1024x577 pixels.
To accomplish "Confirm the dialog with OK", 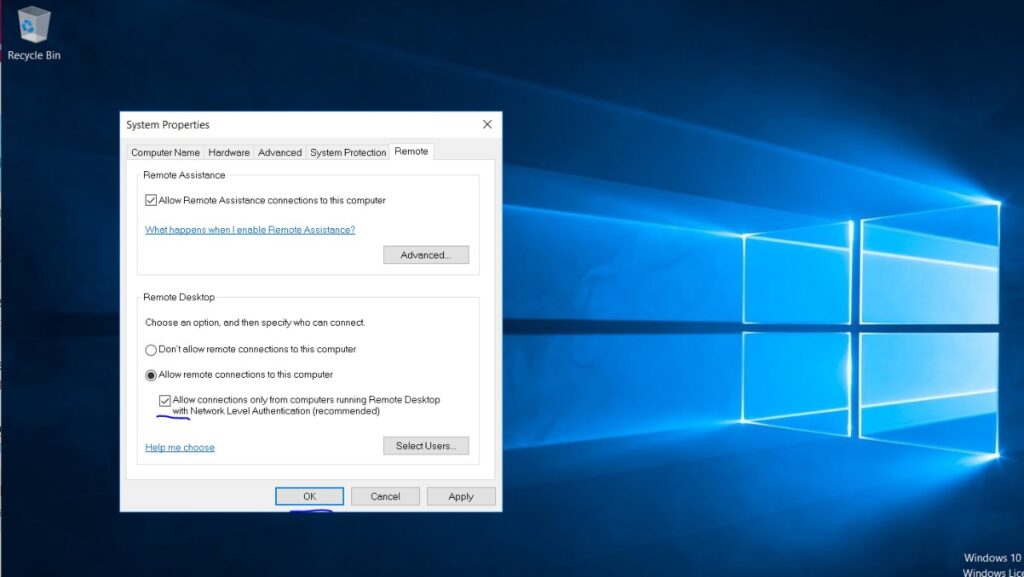I will click(310, 496).
